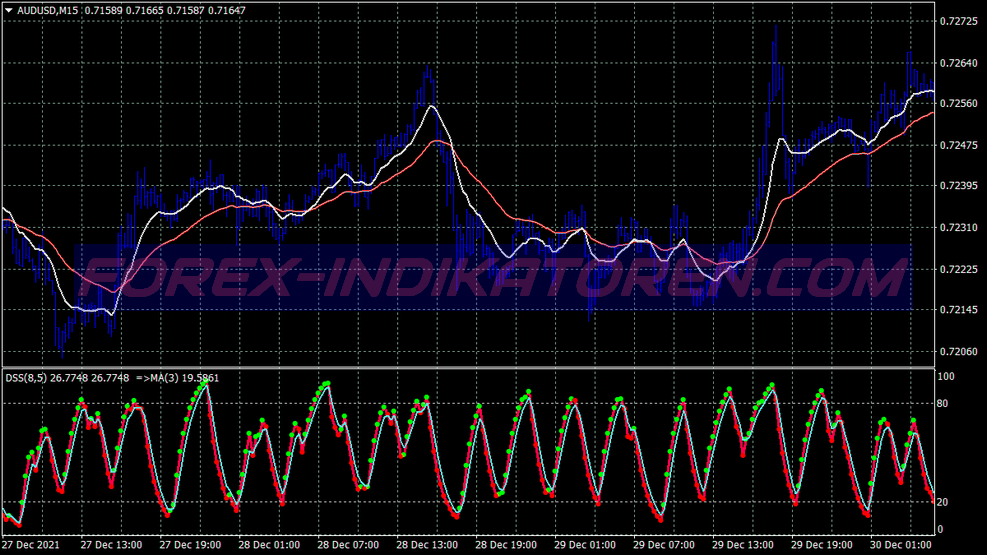
Task: Click the 0.72060 price axis value
Action: [959, 352]
